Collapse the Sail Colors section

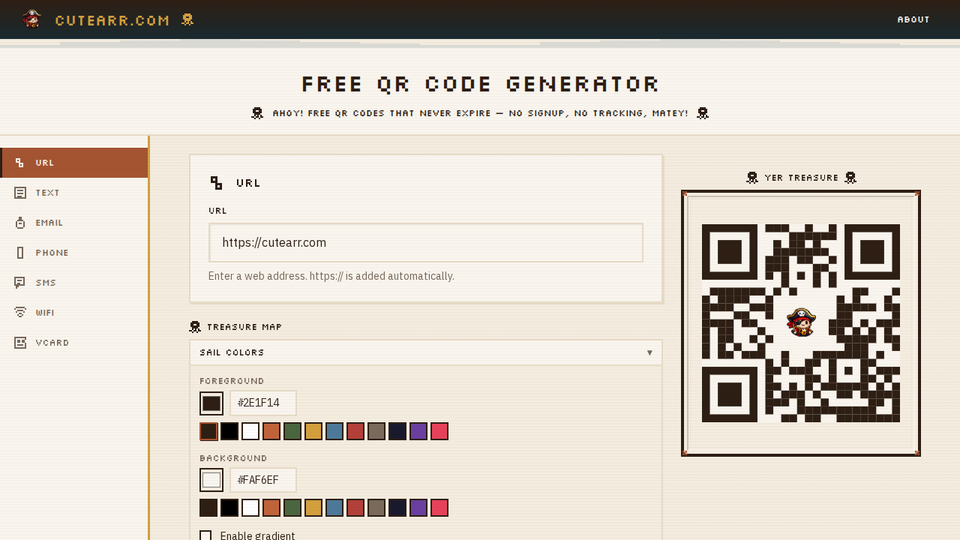pos(426,353)
